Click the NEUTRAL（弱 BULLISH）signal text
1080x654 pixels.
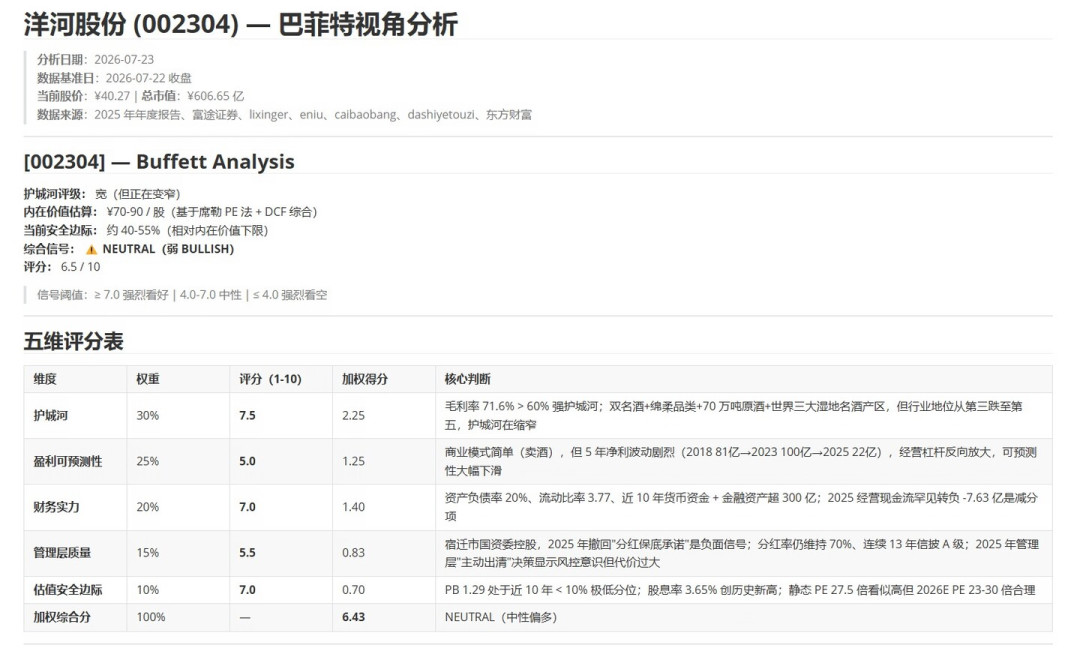[x=168, y=249]
